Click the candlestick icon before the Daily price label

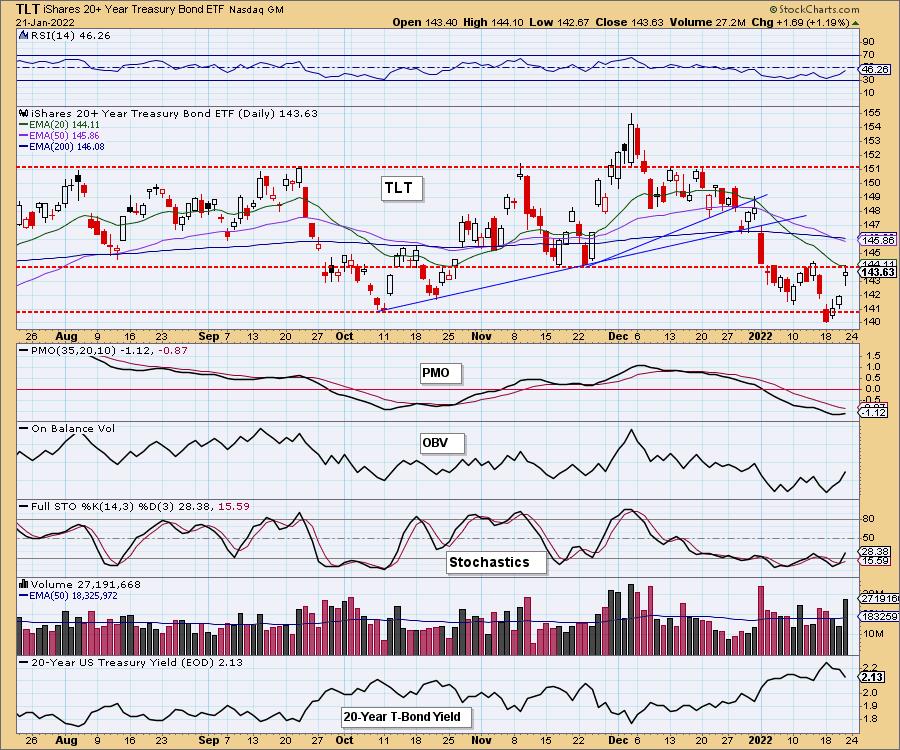pyautogui.click(x=24, y=113)
